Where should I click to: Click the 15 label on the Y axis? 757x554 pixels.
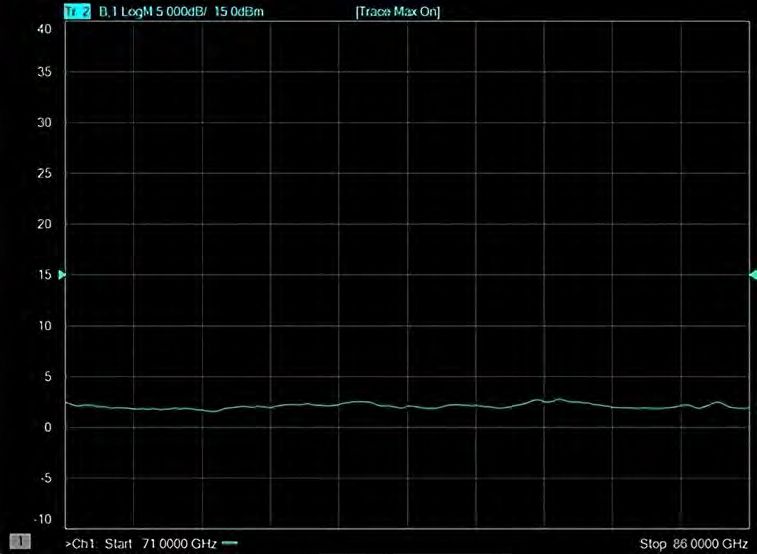tap(43, 275)
